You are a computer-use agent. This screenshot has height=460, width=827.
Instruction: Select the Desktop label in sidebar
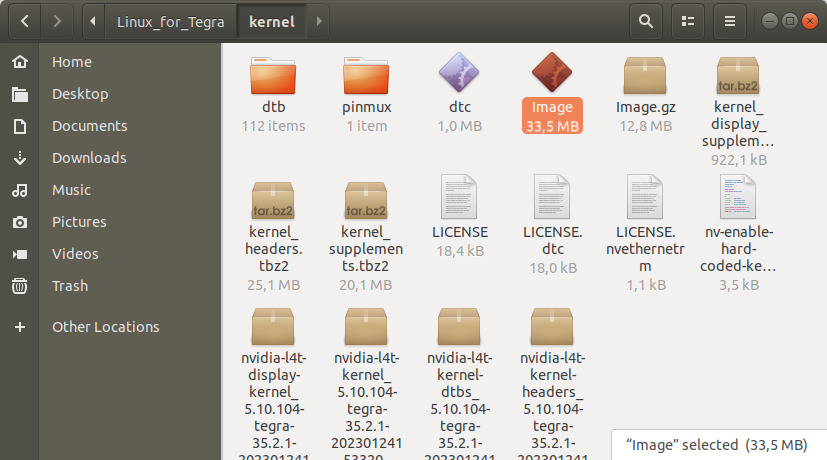point(80,94)
